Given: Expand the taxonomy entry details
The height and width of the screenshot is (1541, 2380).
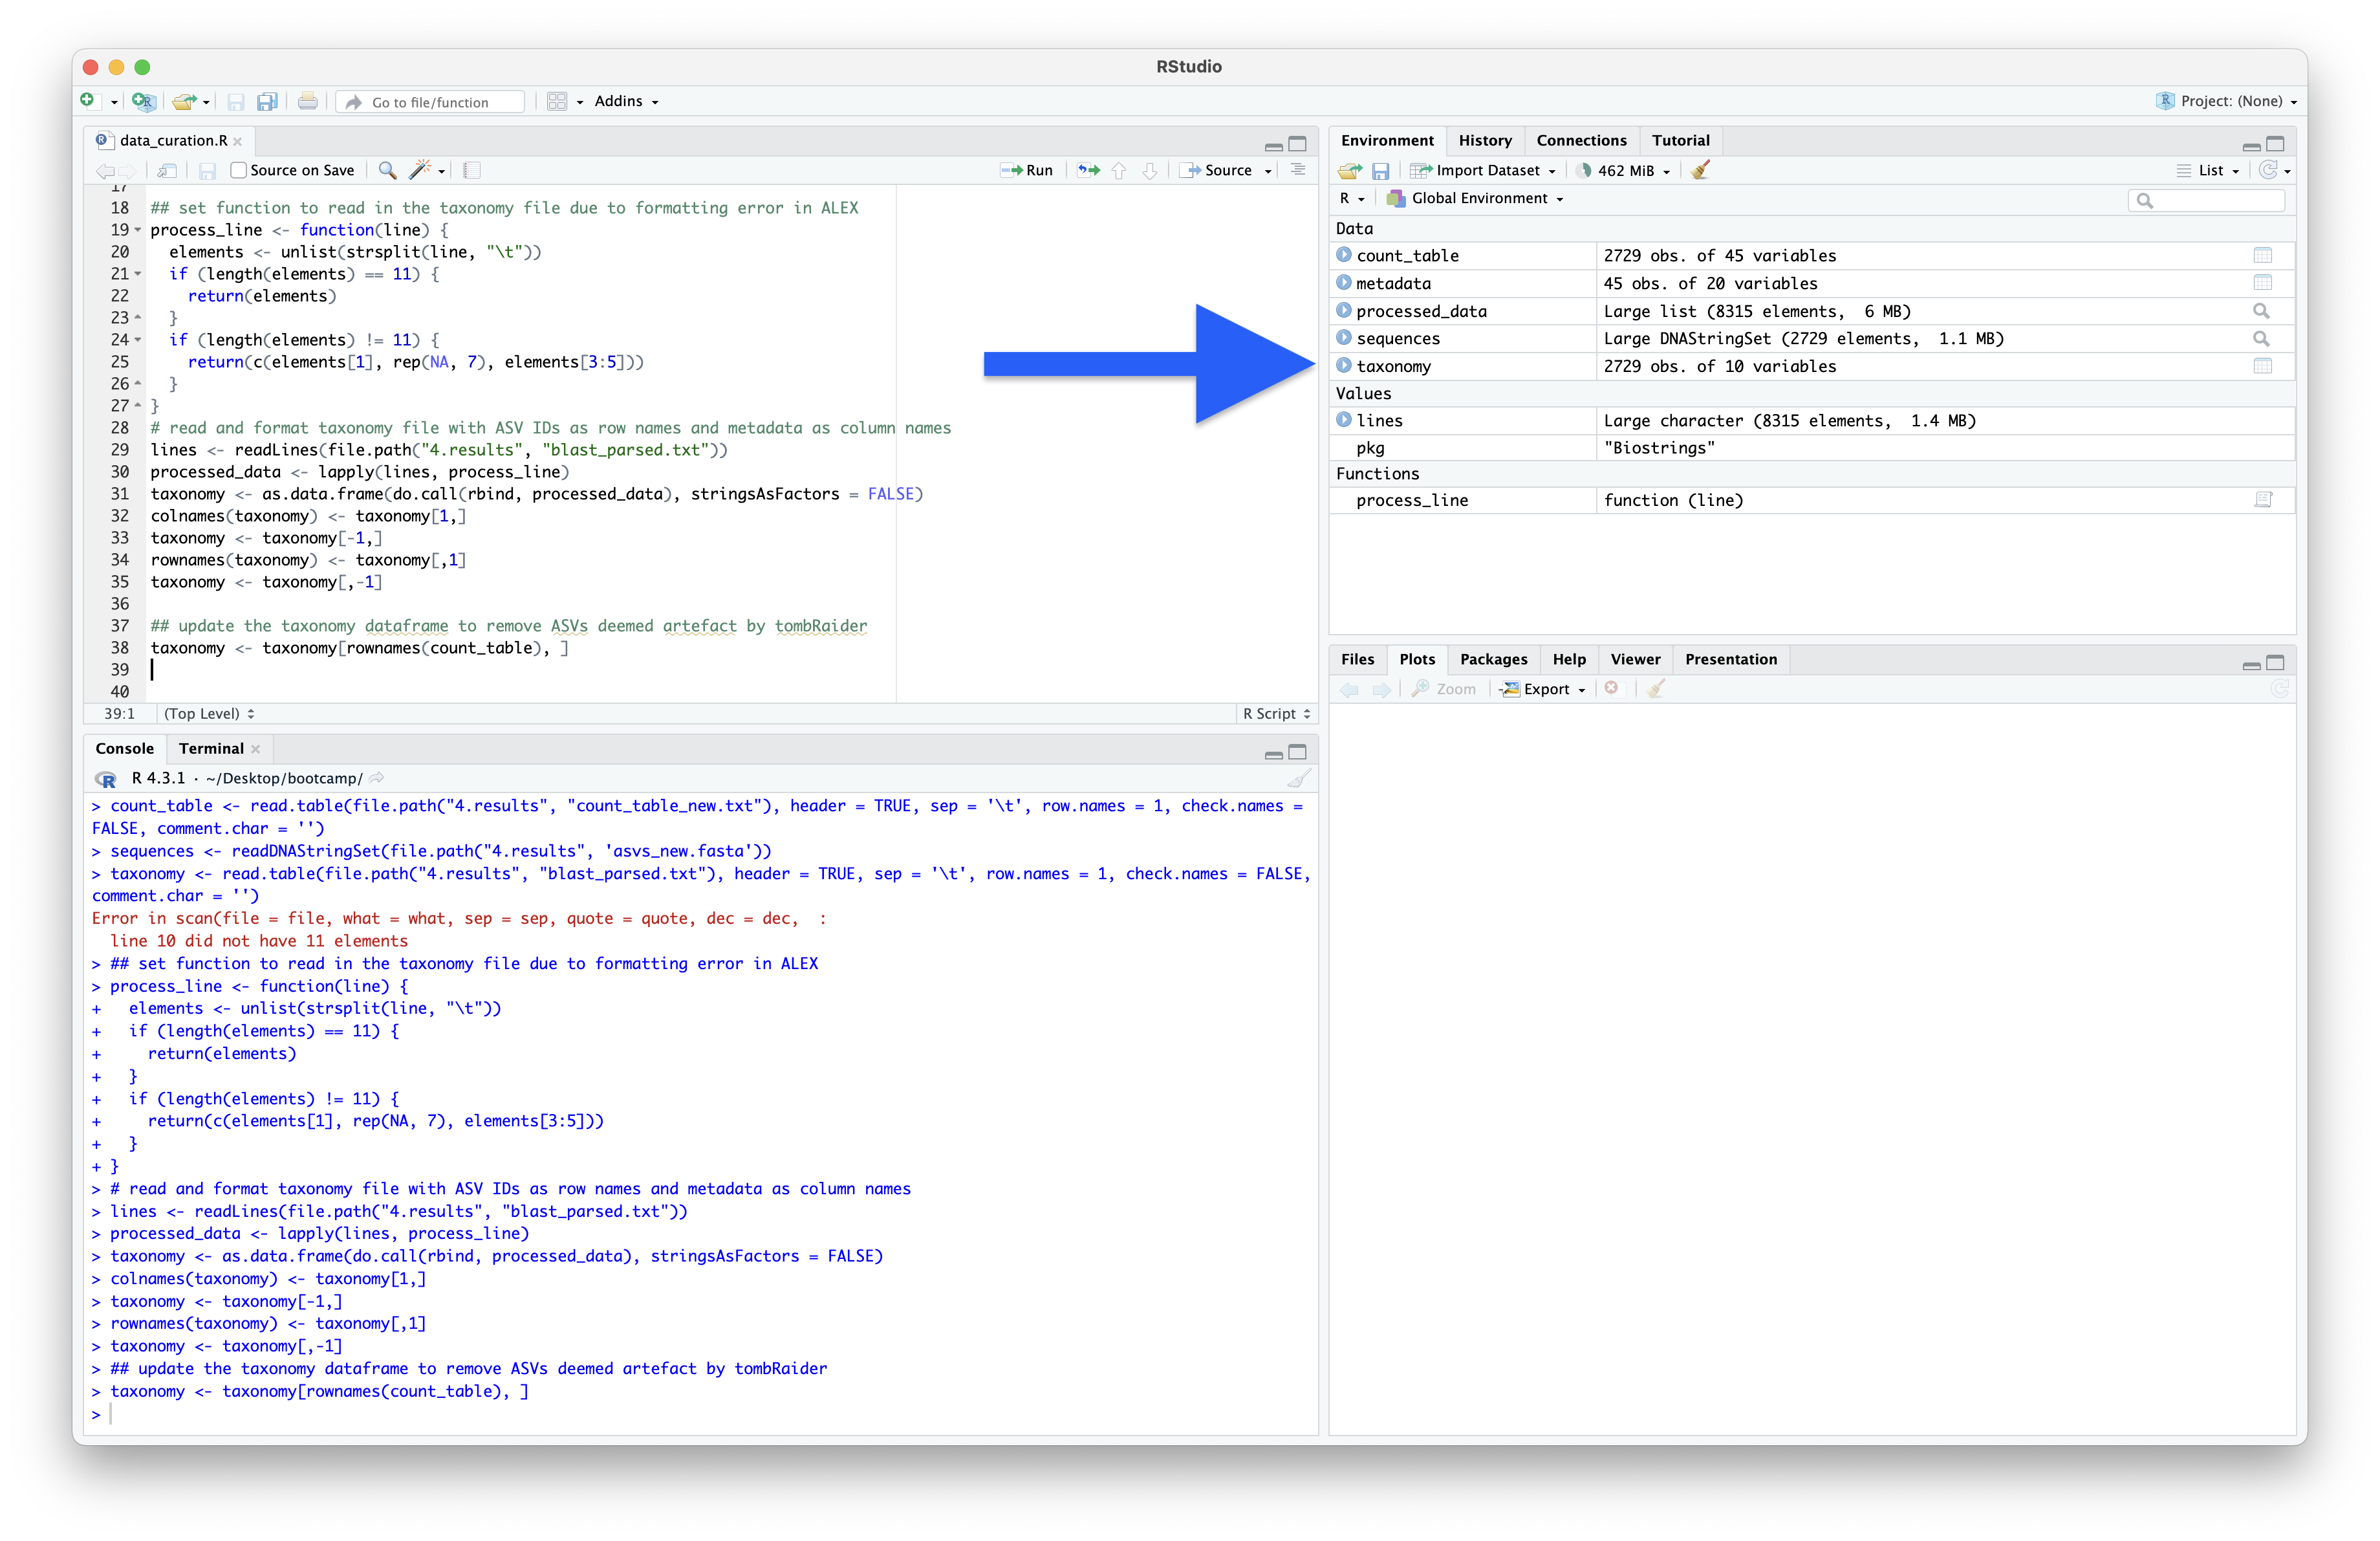Looking at the screenshot, I should pyautogui.click(x=1344, y=366).
